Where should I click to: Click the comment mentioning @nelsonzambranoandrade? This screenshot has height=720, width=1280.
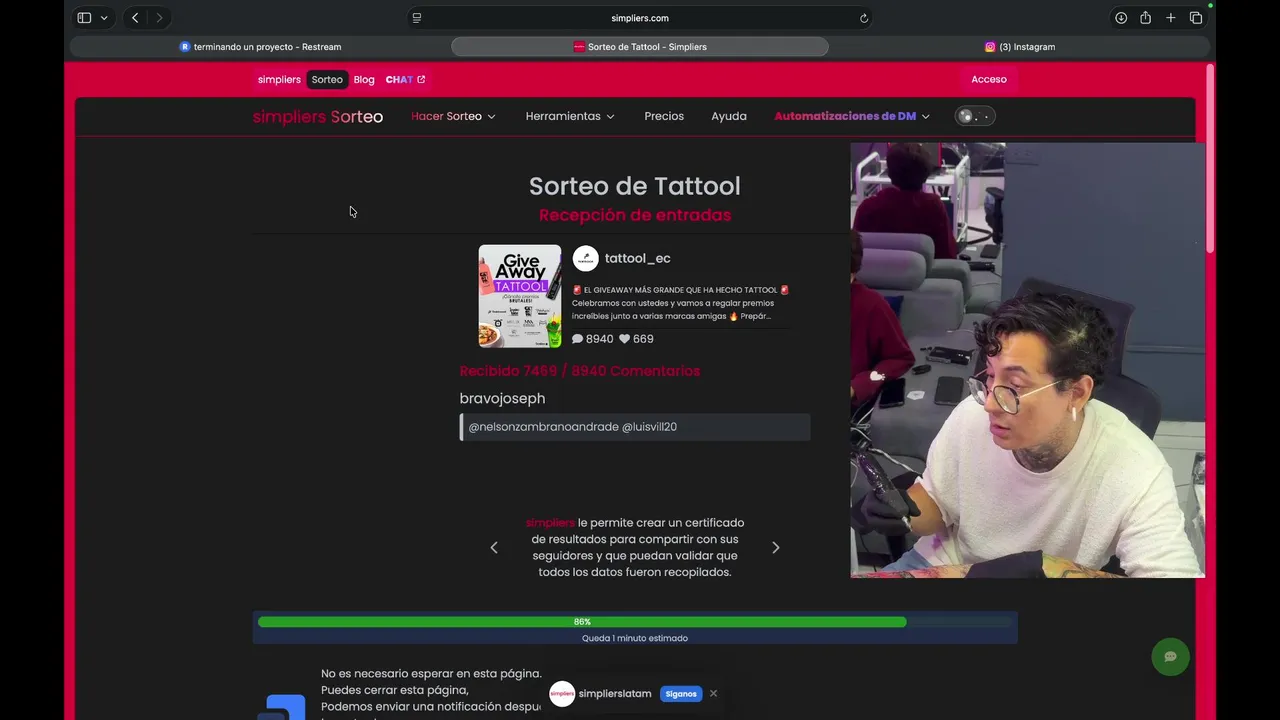[x=635, y=427]
